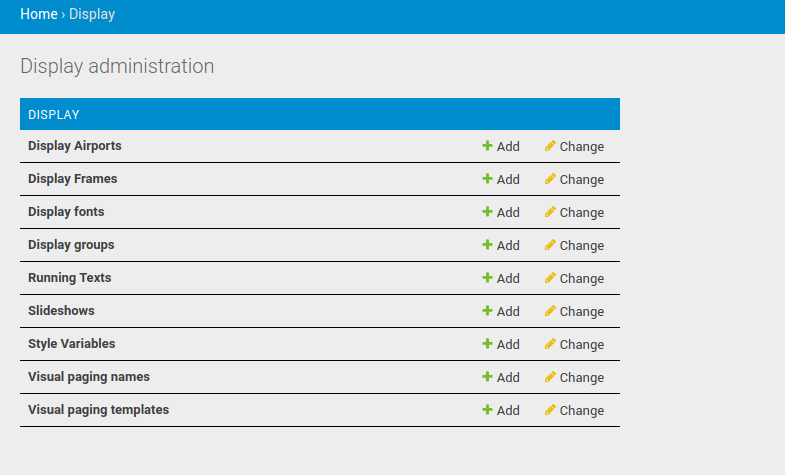The height and width of the screenshot is (475, 785).
Task: Click the green plus icon for Style Variables
Action: (487, 344)
